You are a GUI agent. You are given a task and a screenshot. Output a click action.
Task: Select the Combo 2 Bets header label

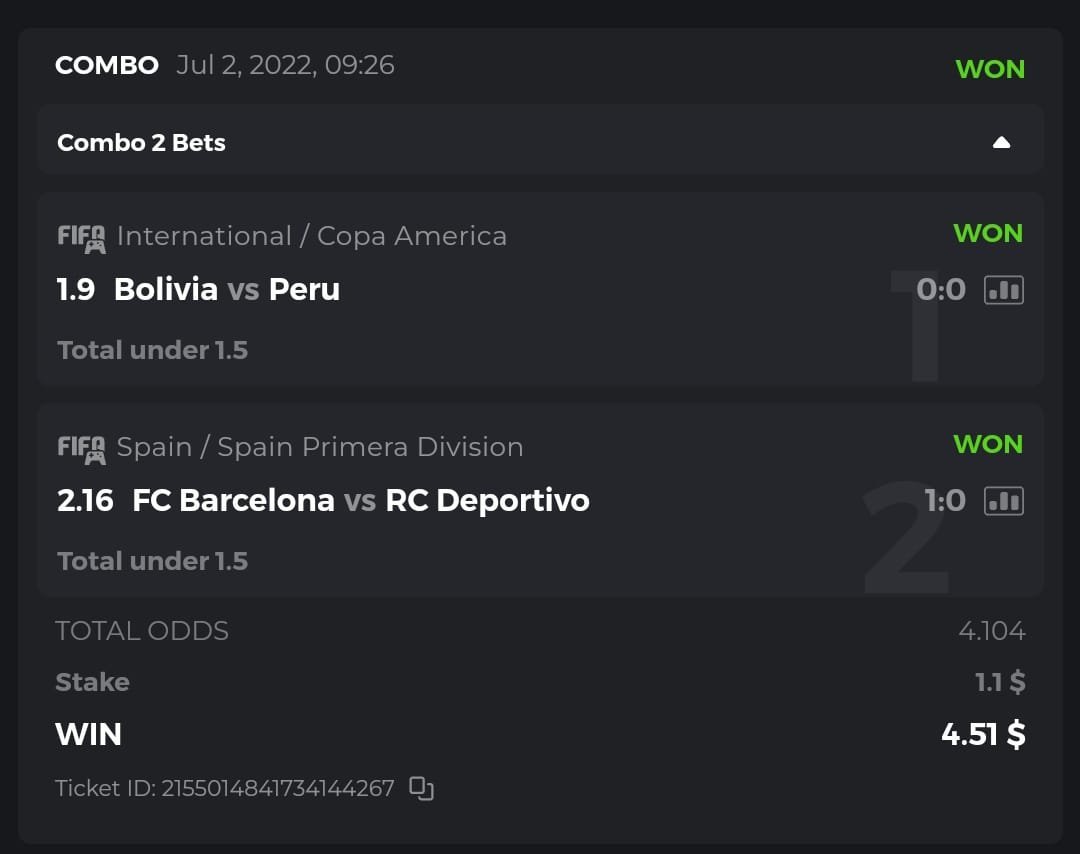(x=141, y=143)
